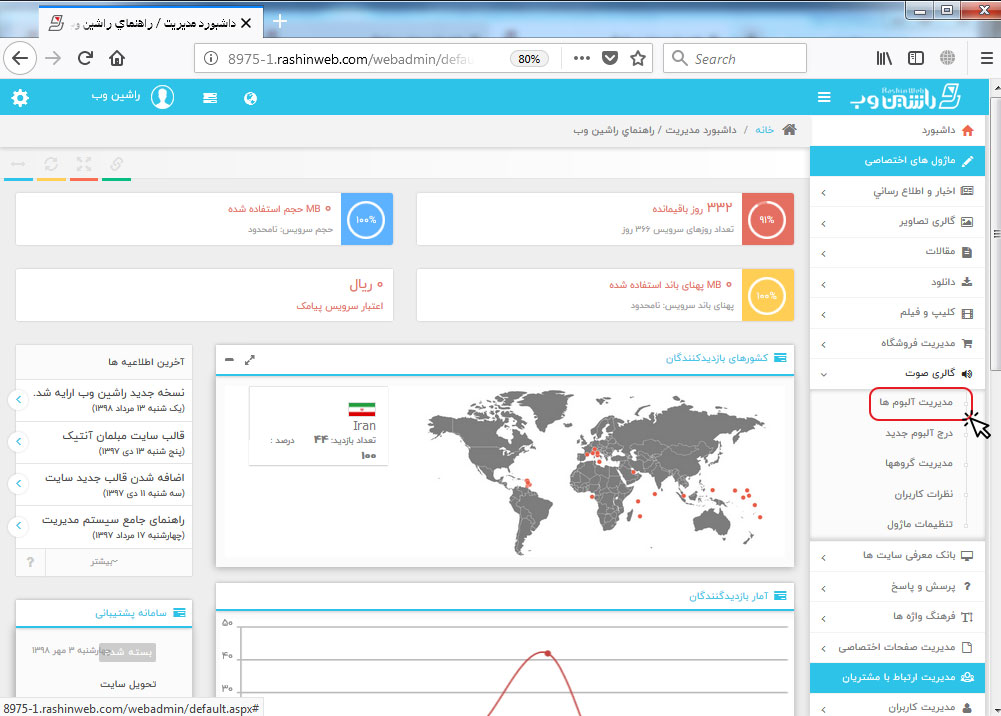Screen dimensions: 1001x716
Task: Expand the فرهنگ واژه ها sidebar section
Action: [x=898, y=616]
